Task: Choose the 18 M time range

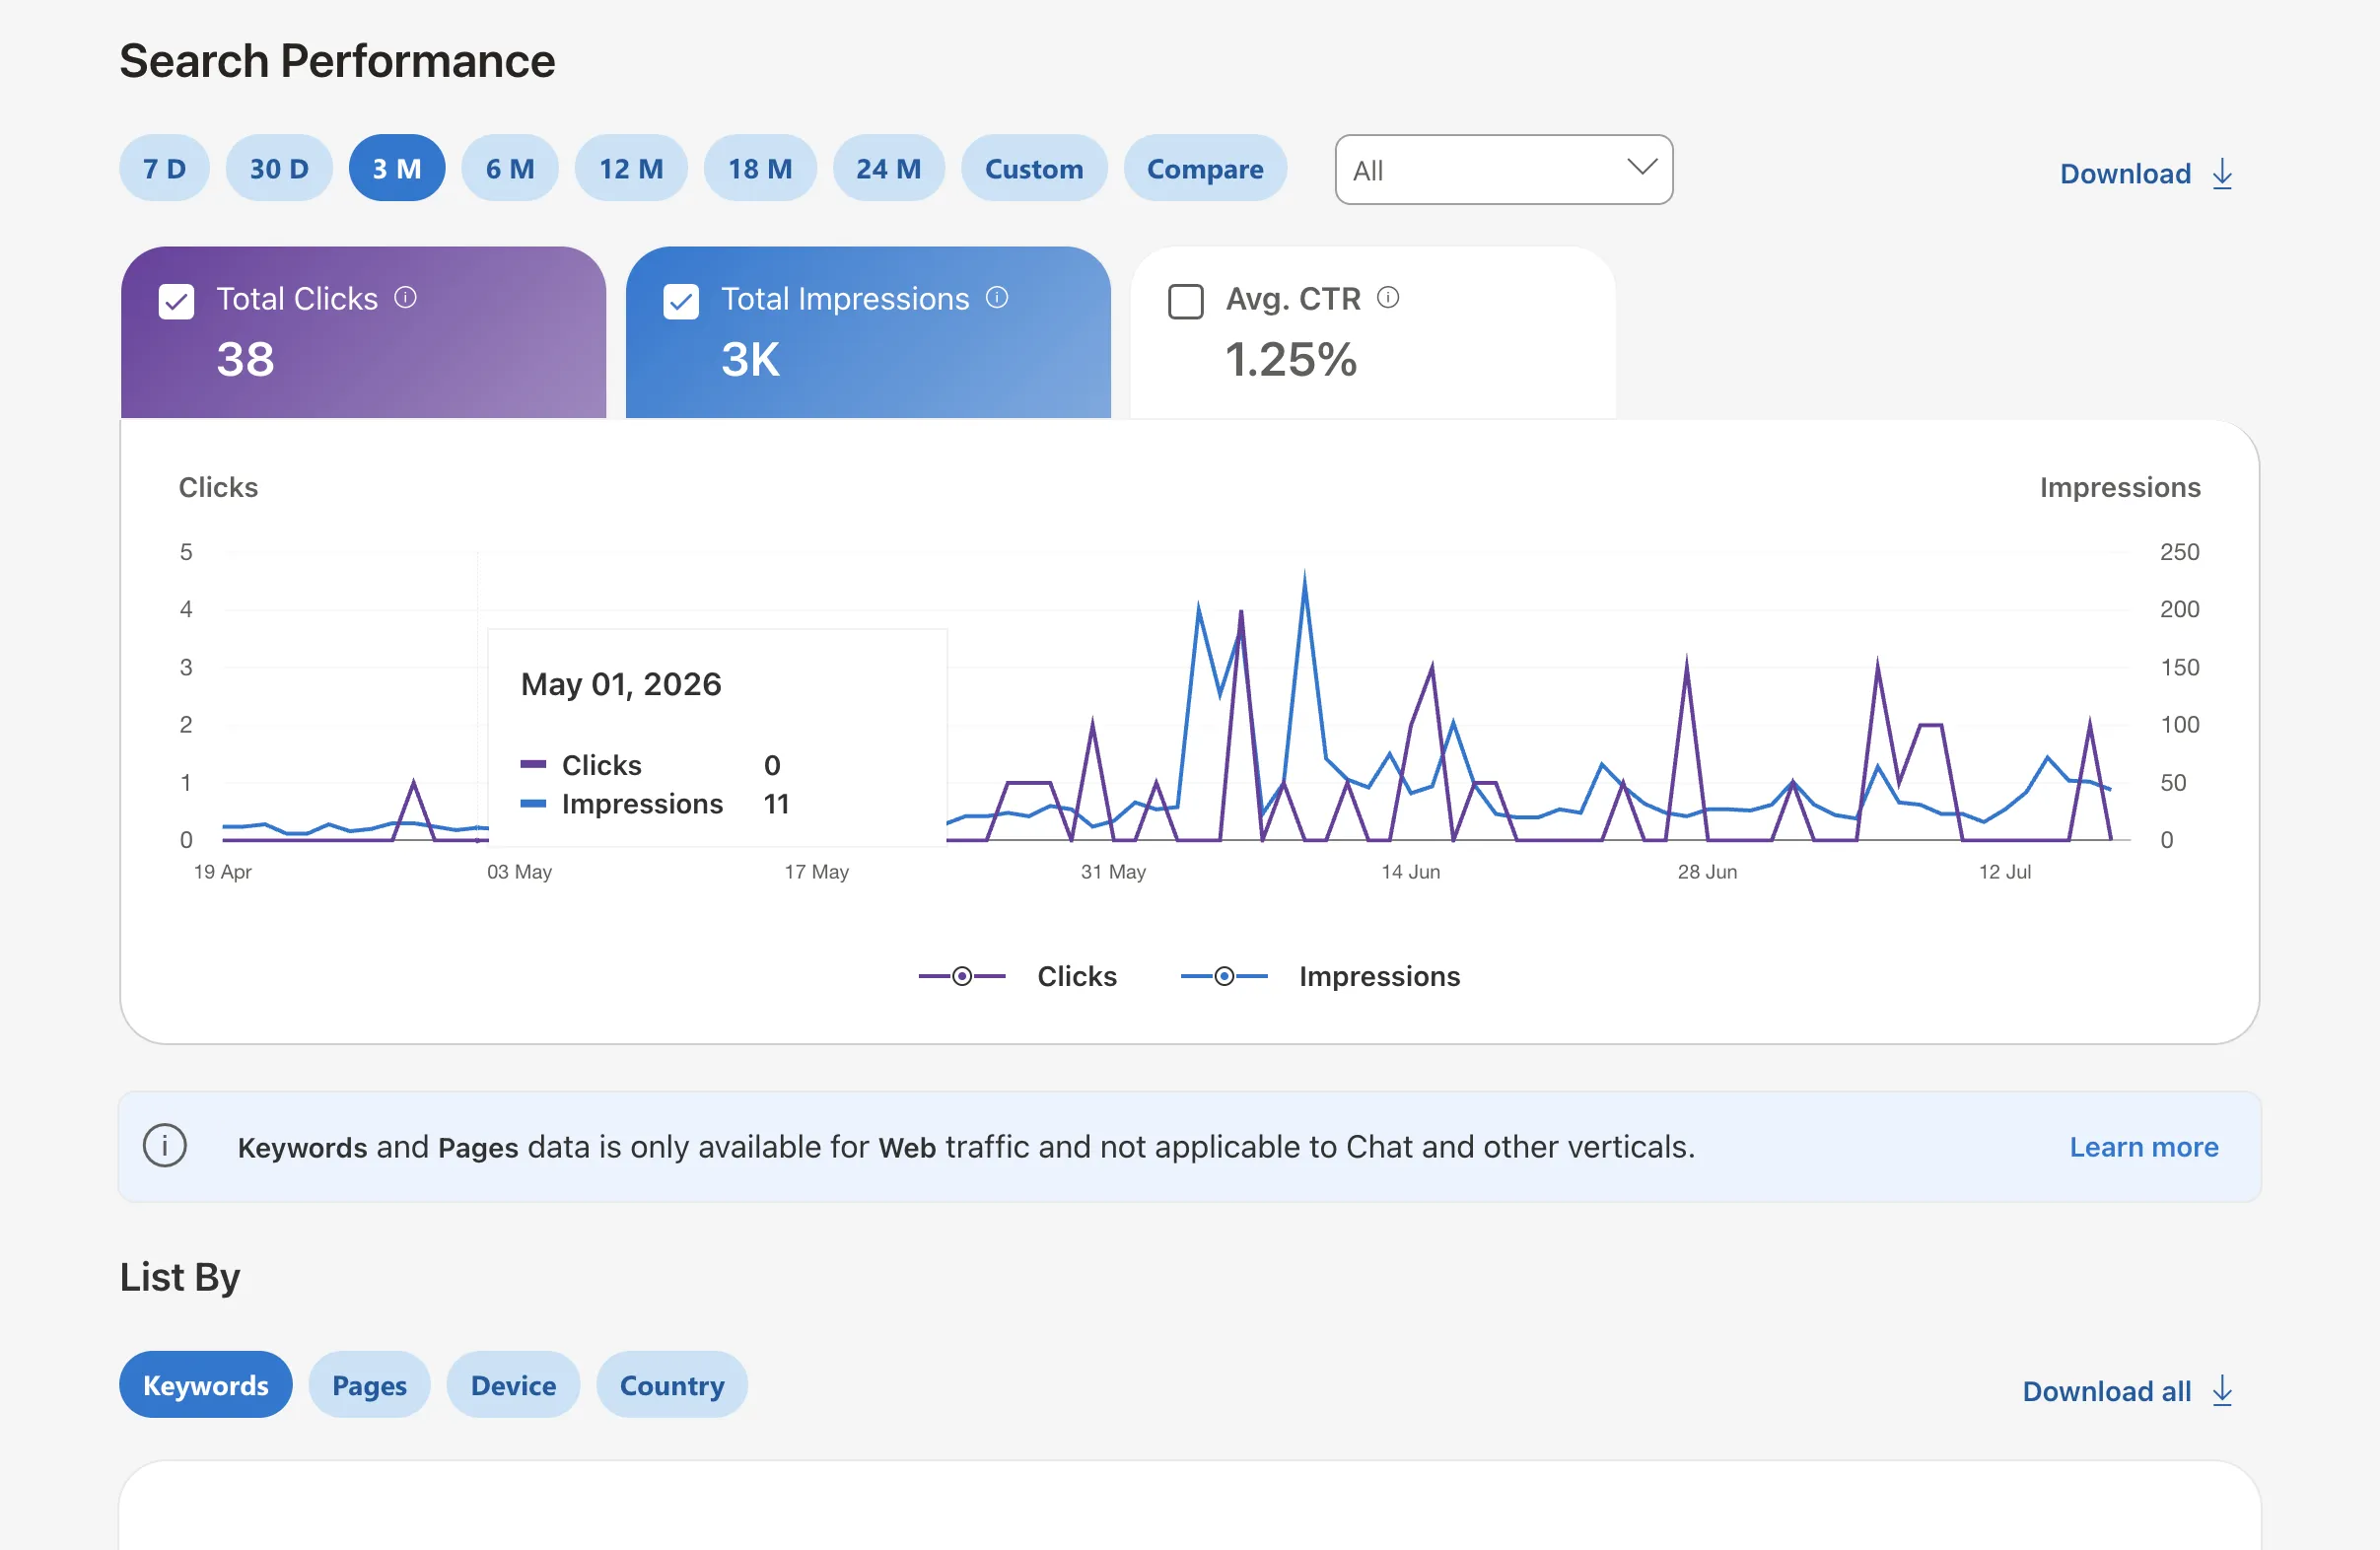Action: coord(760,169)
